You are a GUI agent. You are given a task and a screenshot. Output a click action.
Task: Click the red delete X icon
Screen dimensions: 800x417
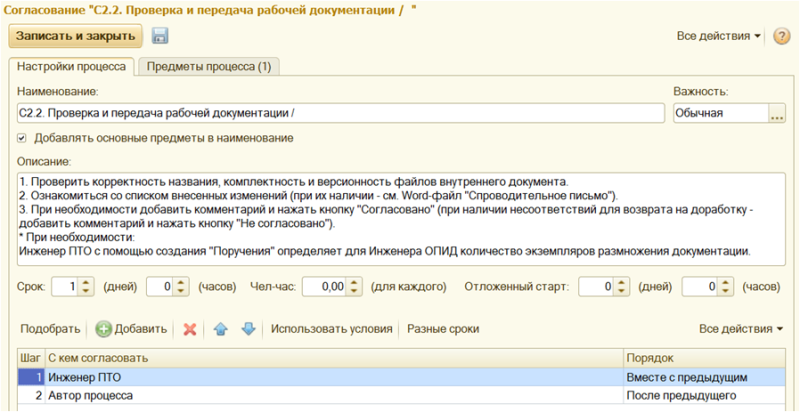click(x=189, y=329)
